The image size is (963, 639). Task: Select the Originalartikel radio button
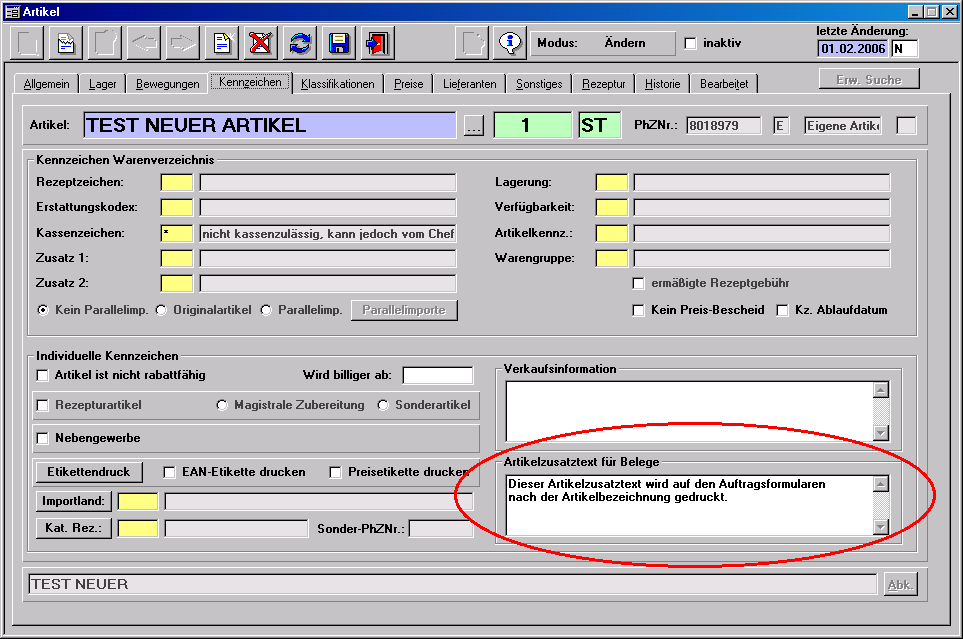(162, 310)
